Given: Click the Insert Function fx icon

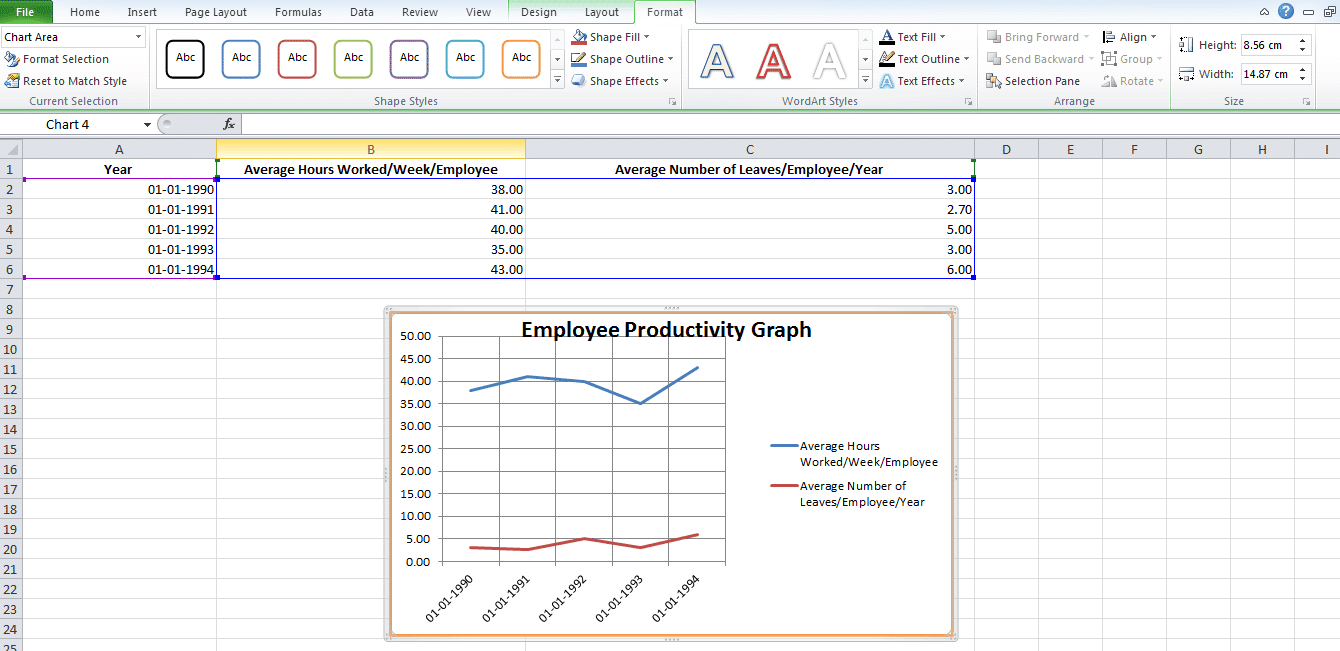Looking at the screenshot, I should (228, 124).
